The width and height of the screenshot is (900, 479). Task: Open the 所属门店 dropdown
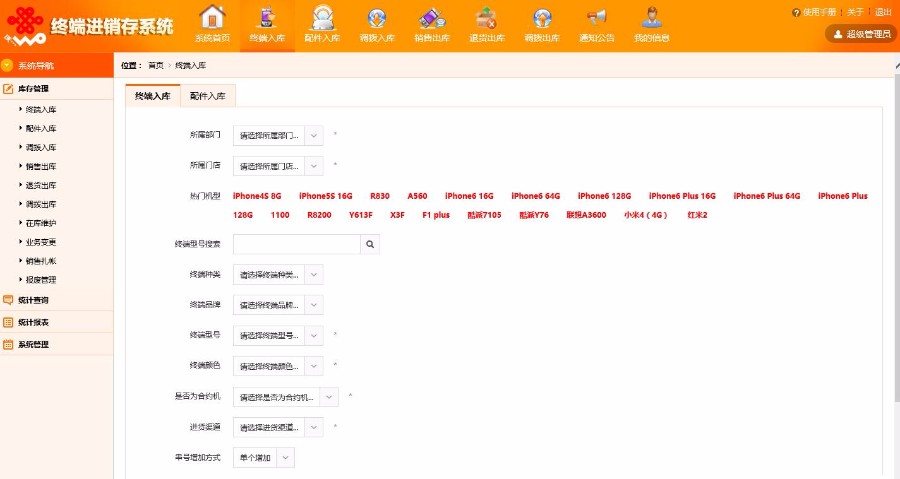coord(278,166)
